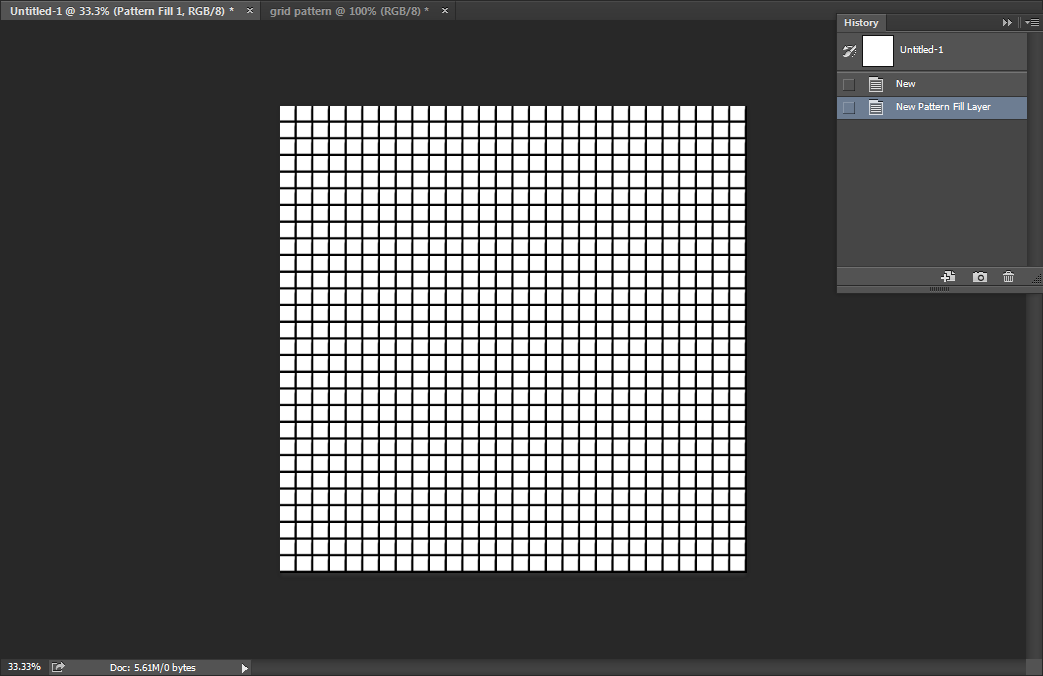Close the grid pattern document tab
This screenshot has height=676, width=1043.
pyautogui.click(x=444, y=10)
